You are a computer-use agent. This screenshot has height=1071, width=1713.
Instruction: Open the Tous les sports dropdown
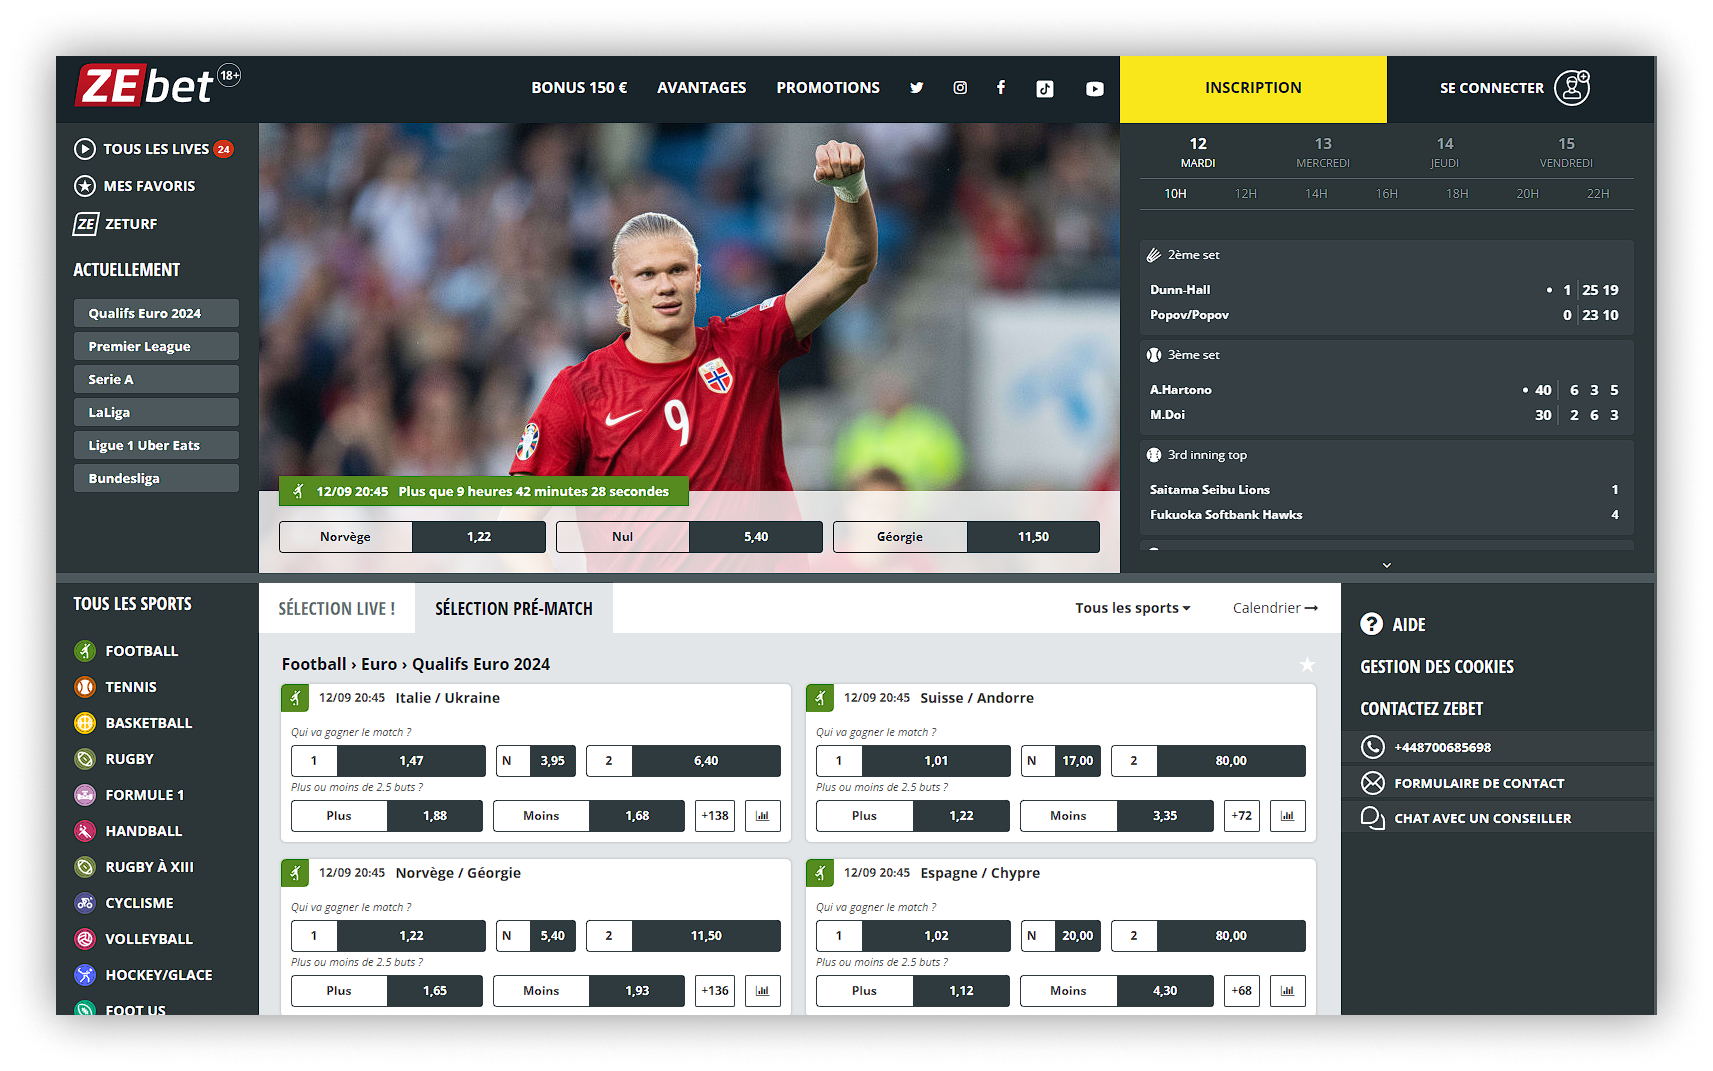pos(1131,607)
